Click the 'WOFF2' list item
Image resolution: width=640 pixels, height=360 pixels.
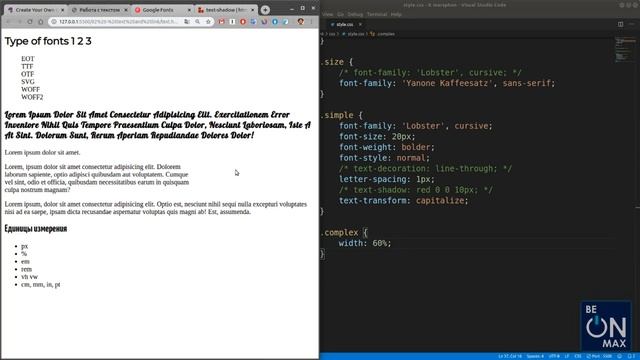[32, 97]
